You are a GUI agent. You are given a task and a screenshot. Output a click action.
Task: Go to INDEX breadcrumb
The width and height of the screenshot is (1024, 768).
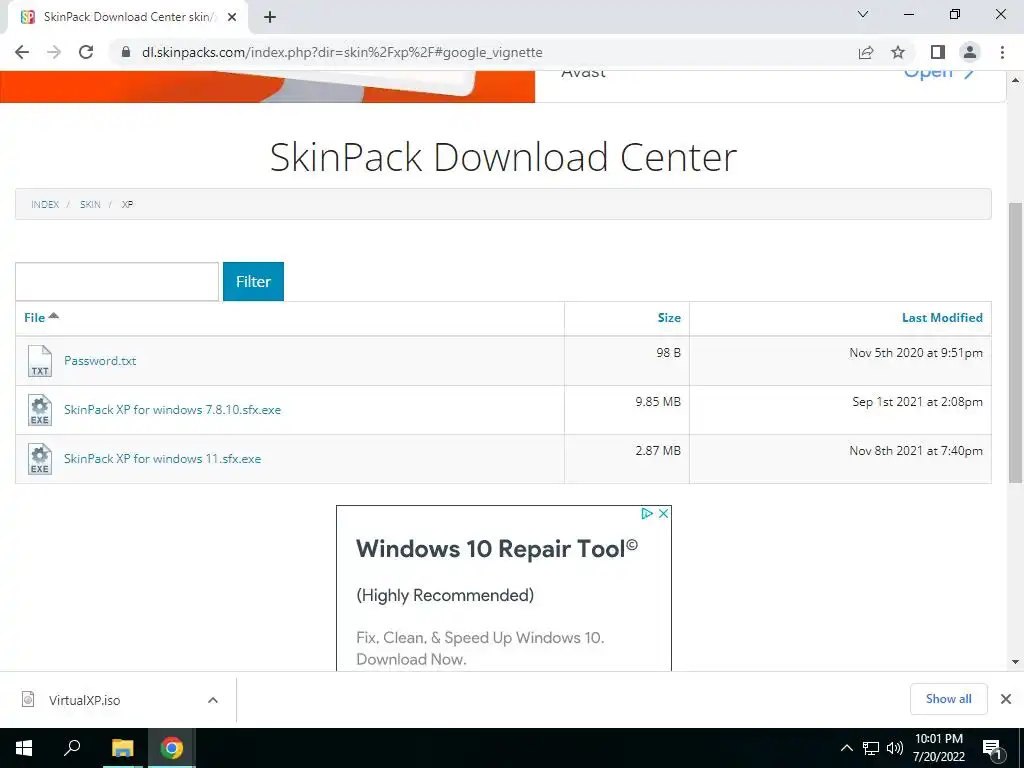pyautogui.click(x=45, y=204)
